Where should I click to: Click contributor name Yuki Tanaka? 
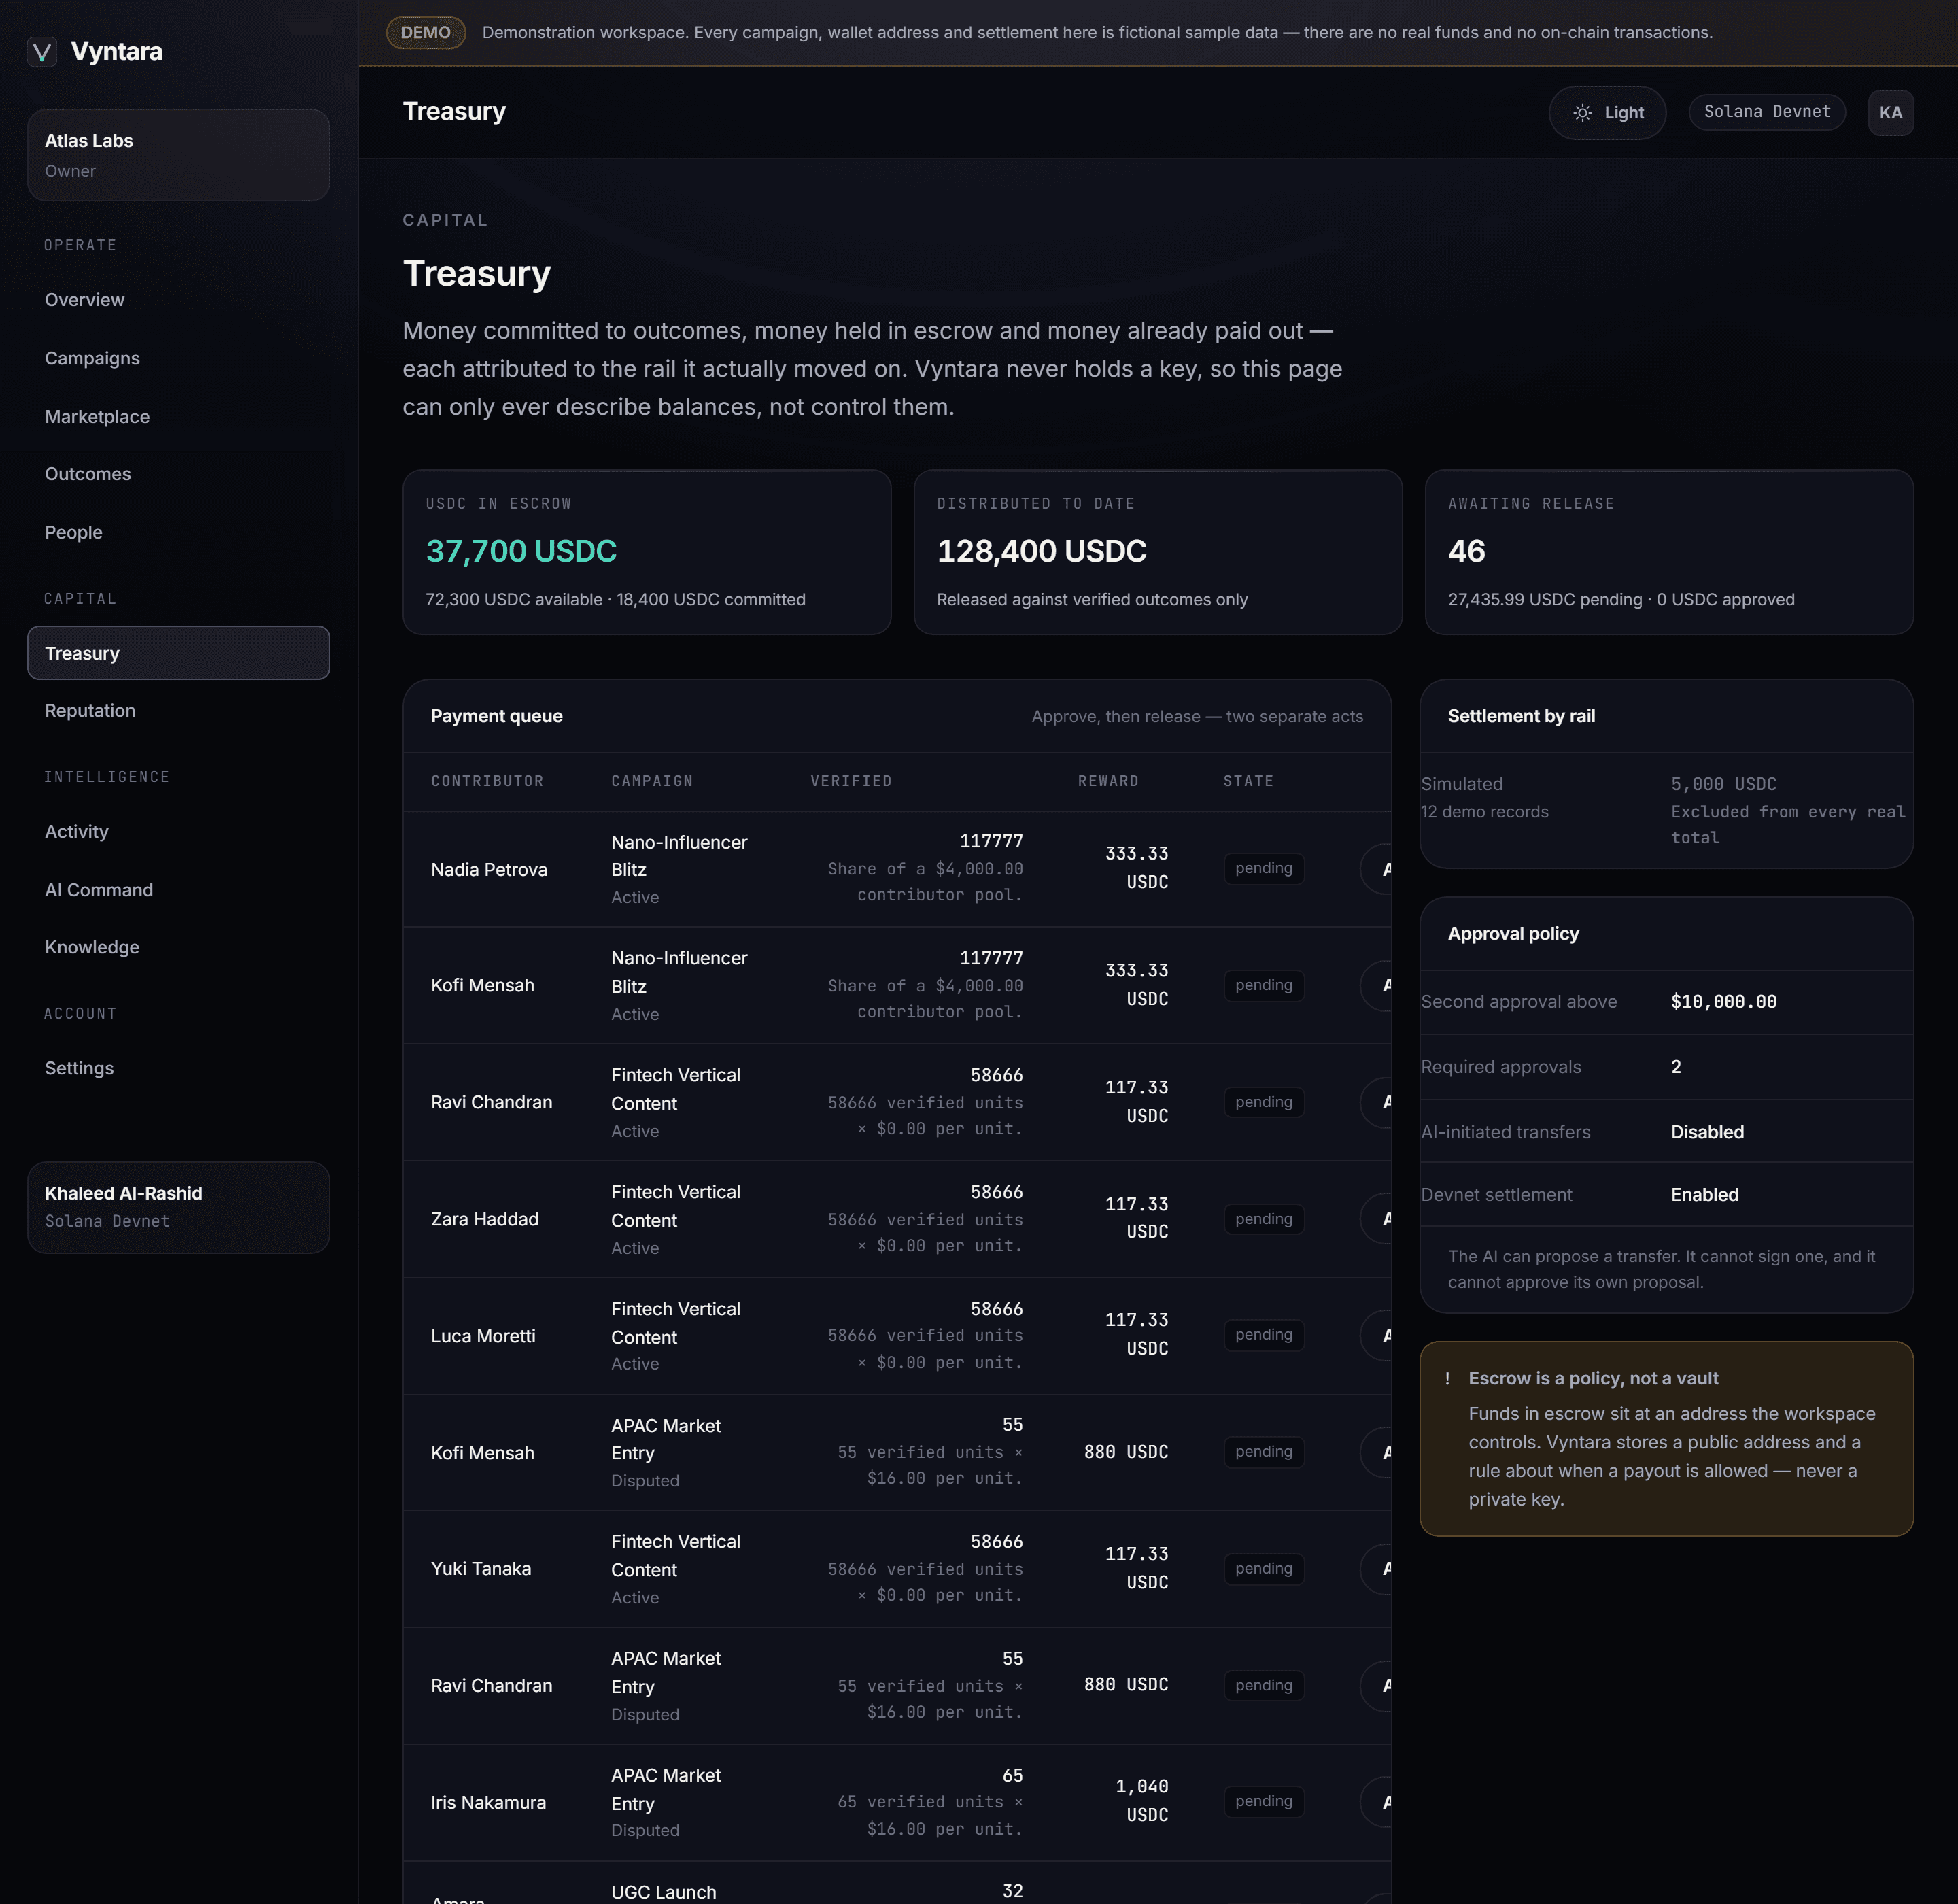(481, 1568)
